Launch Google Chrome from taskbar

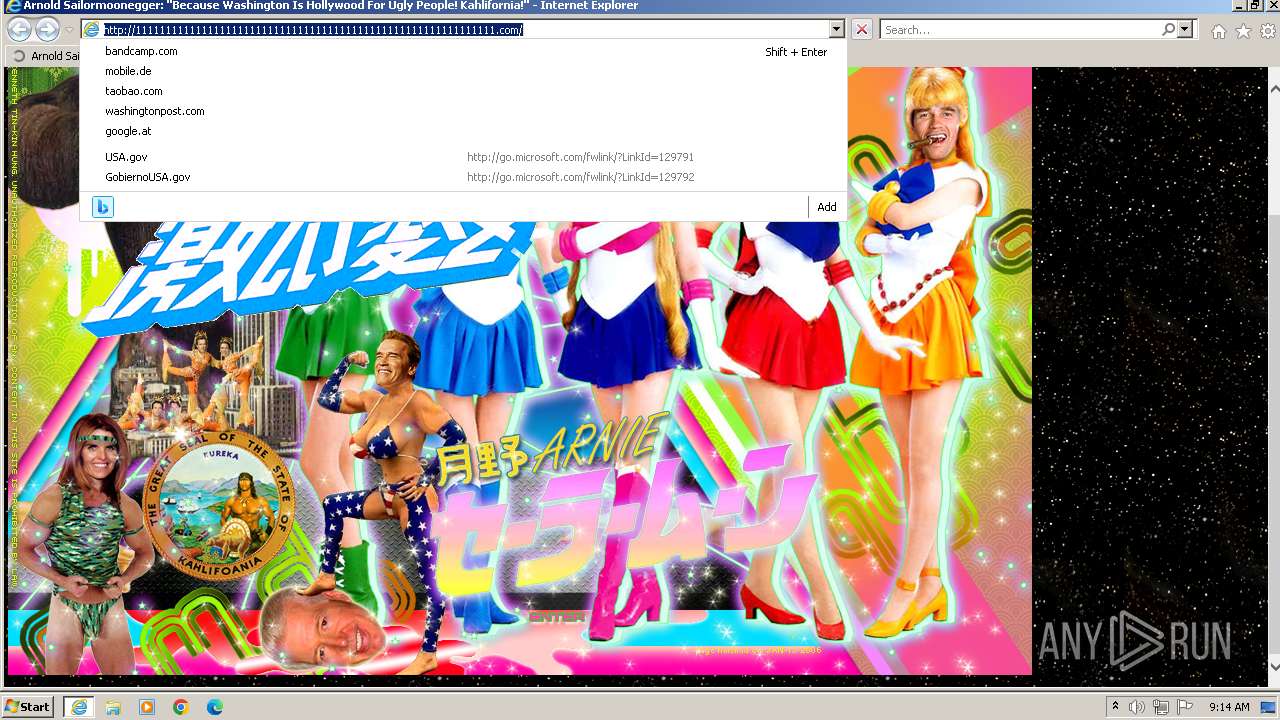(x=181, y=707)
